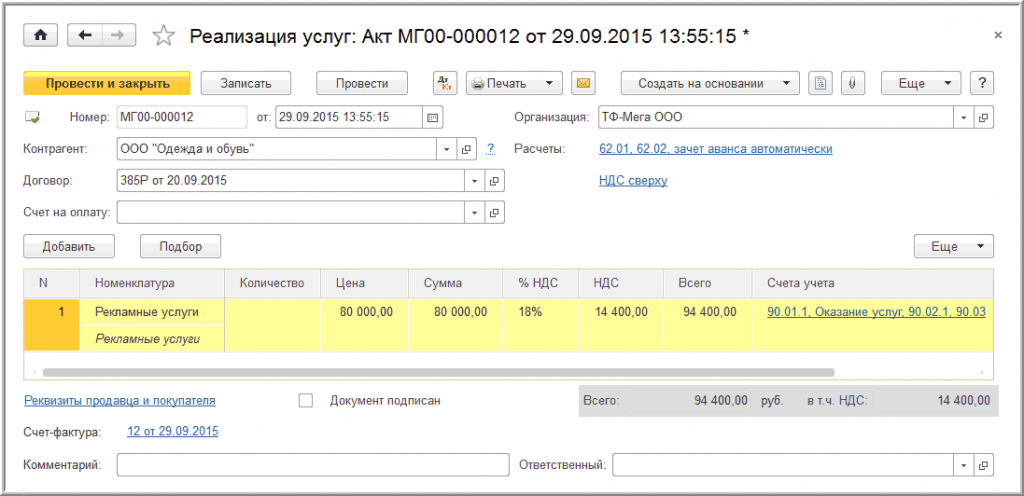Open calendar picker in date field
Viewport: 1024px width, 496px height.
pos(432,118)
